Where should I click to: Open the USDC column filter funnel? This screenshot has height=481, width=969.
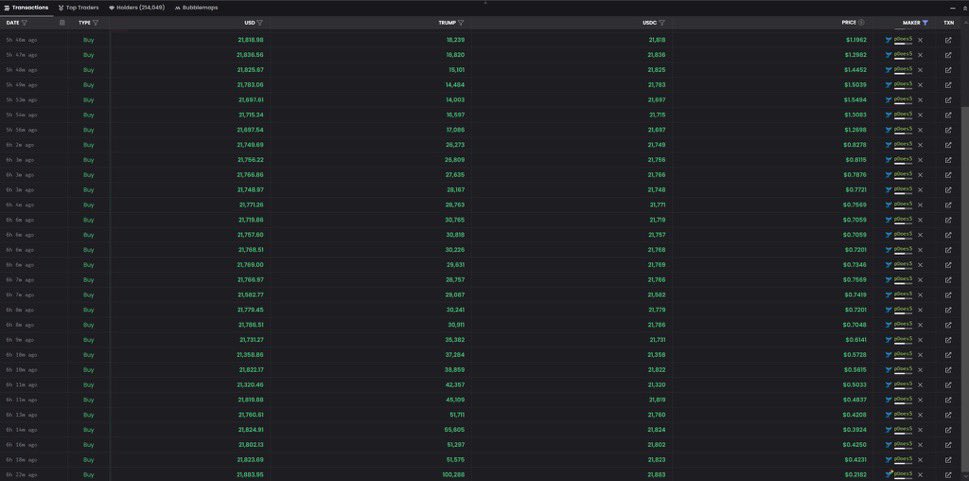tap(661, 23)
